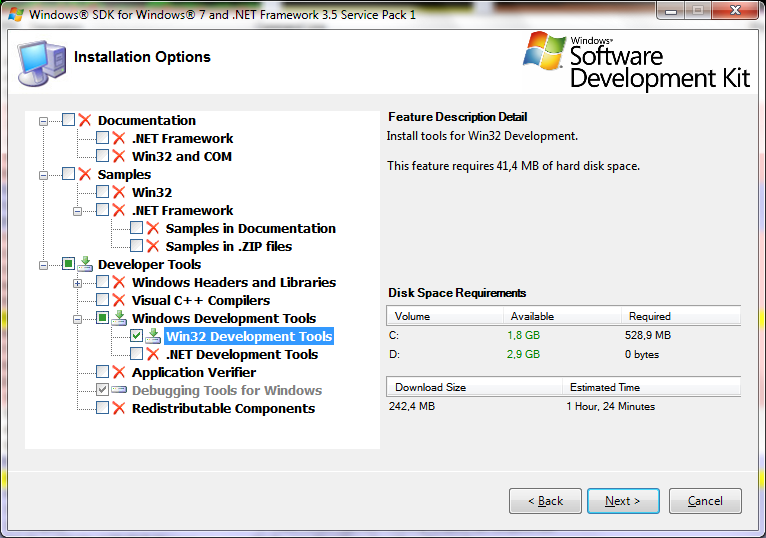Click the Available column header
Screen dimensions: 766x538
click(x=562, y=316)
